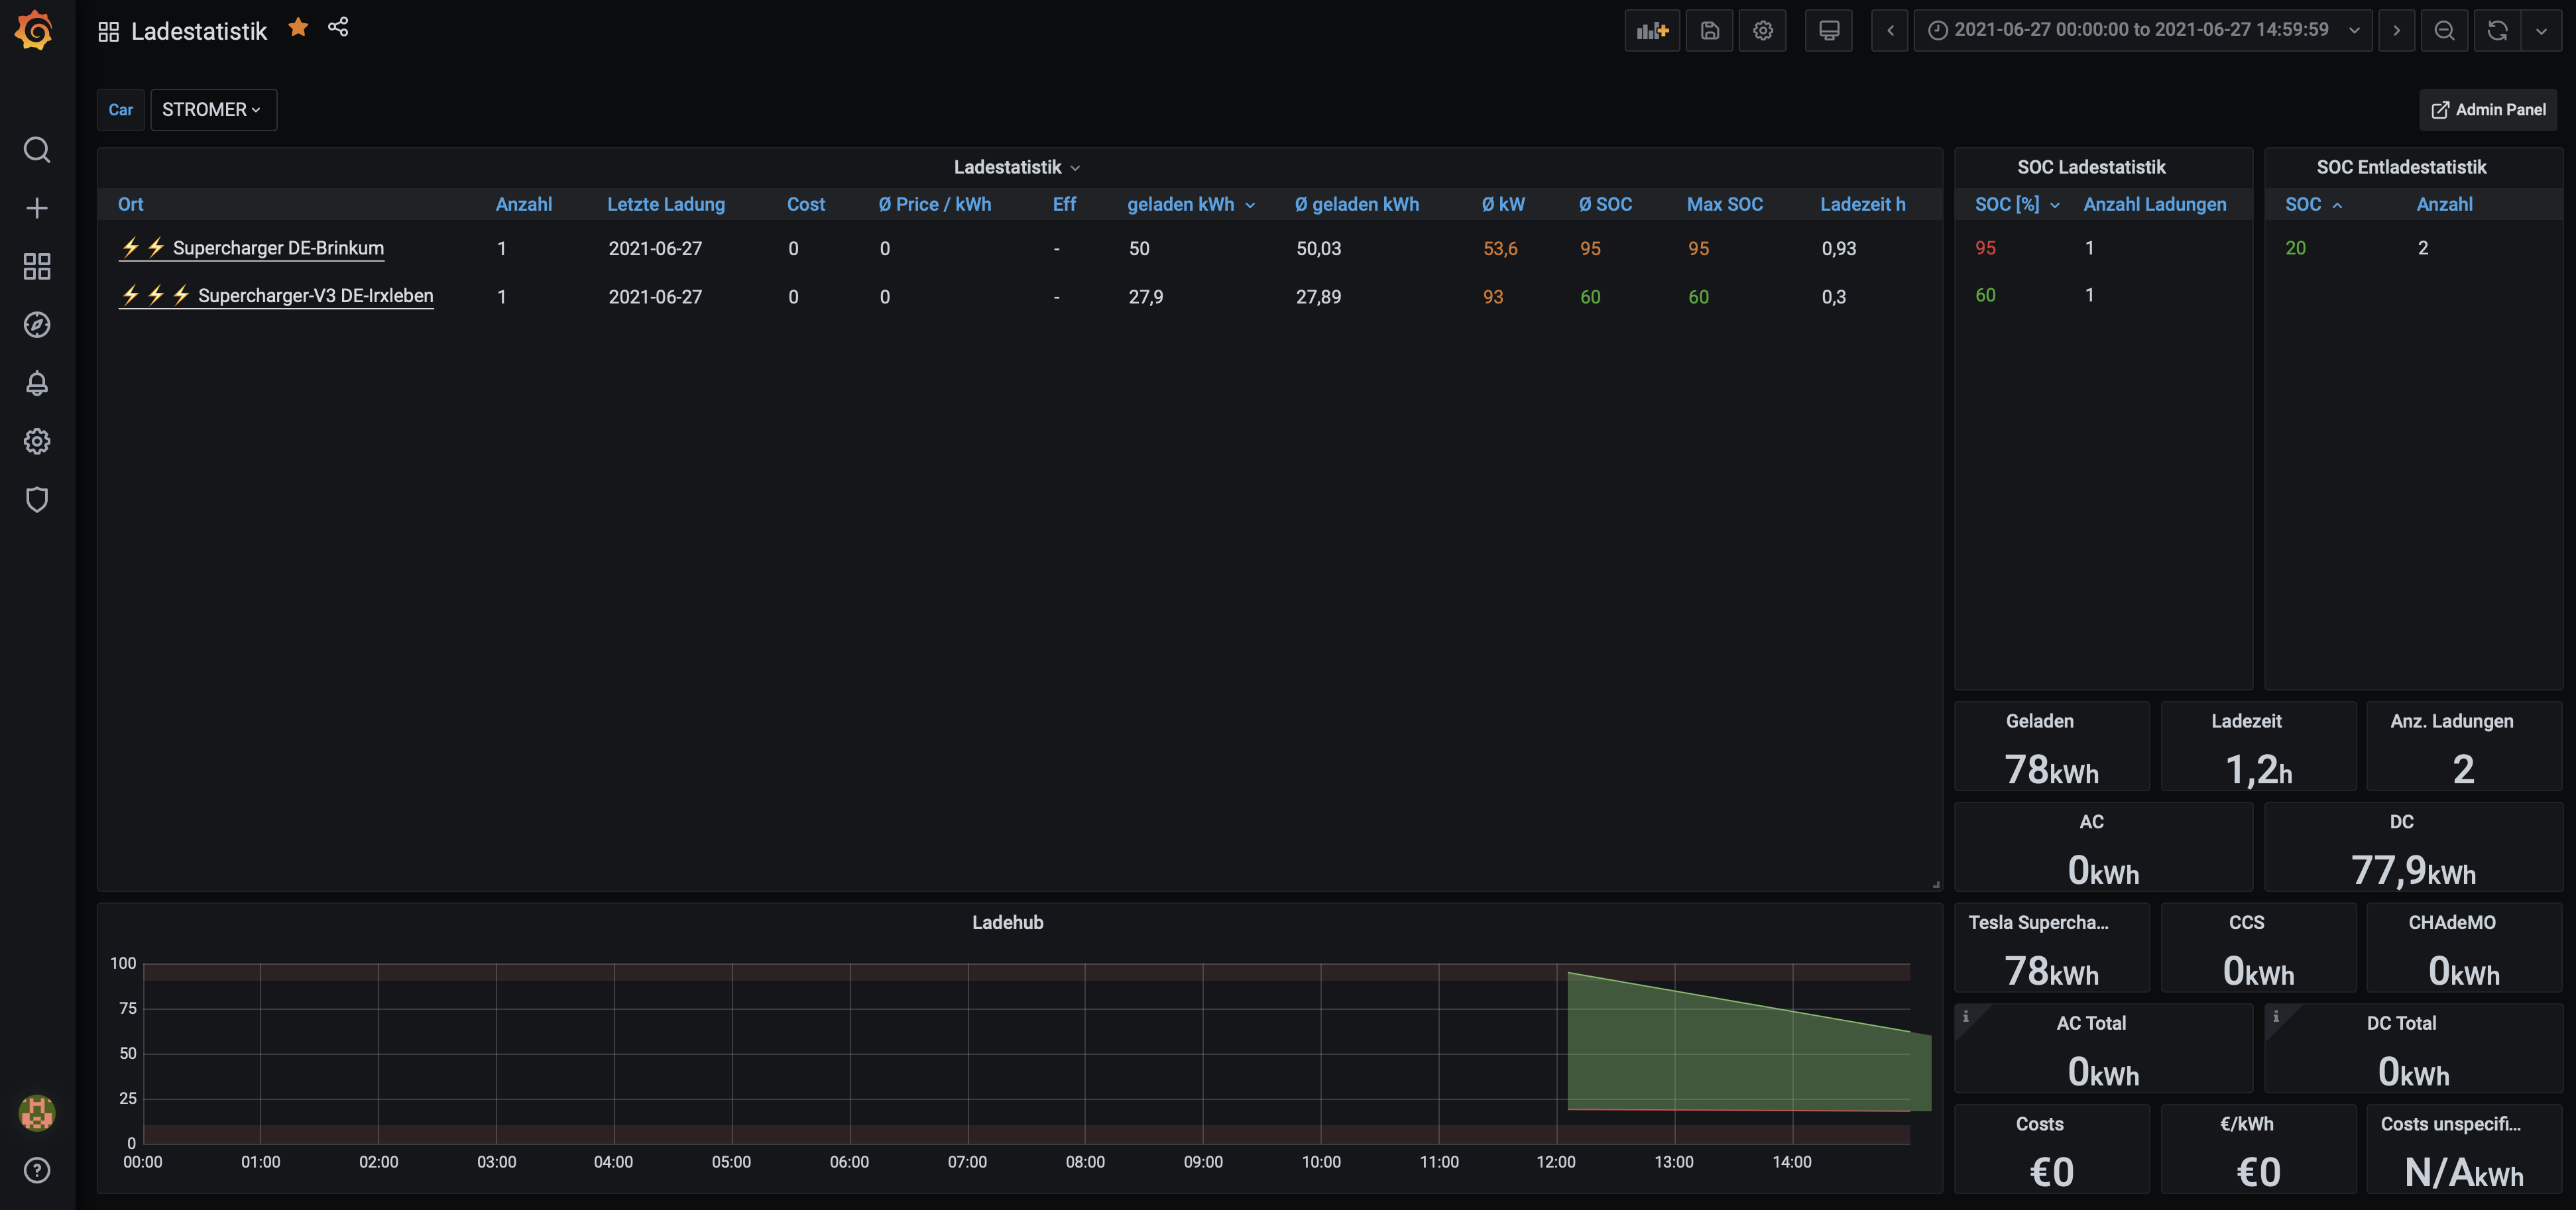
Task: Open the Grafana search sidebar icon
Action: [37, 150]
